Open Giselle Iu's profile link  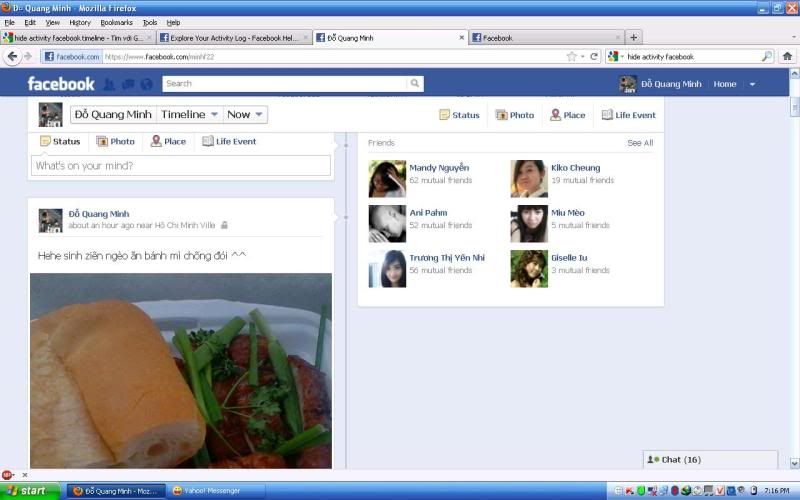tap(569, 257)
